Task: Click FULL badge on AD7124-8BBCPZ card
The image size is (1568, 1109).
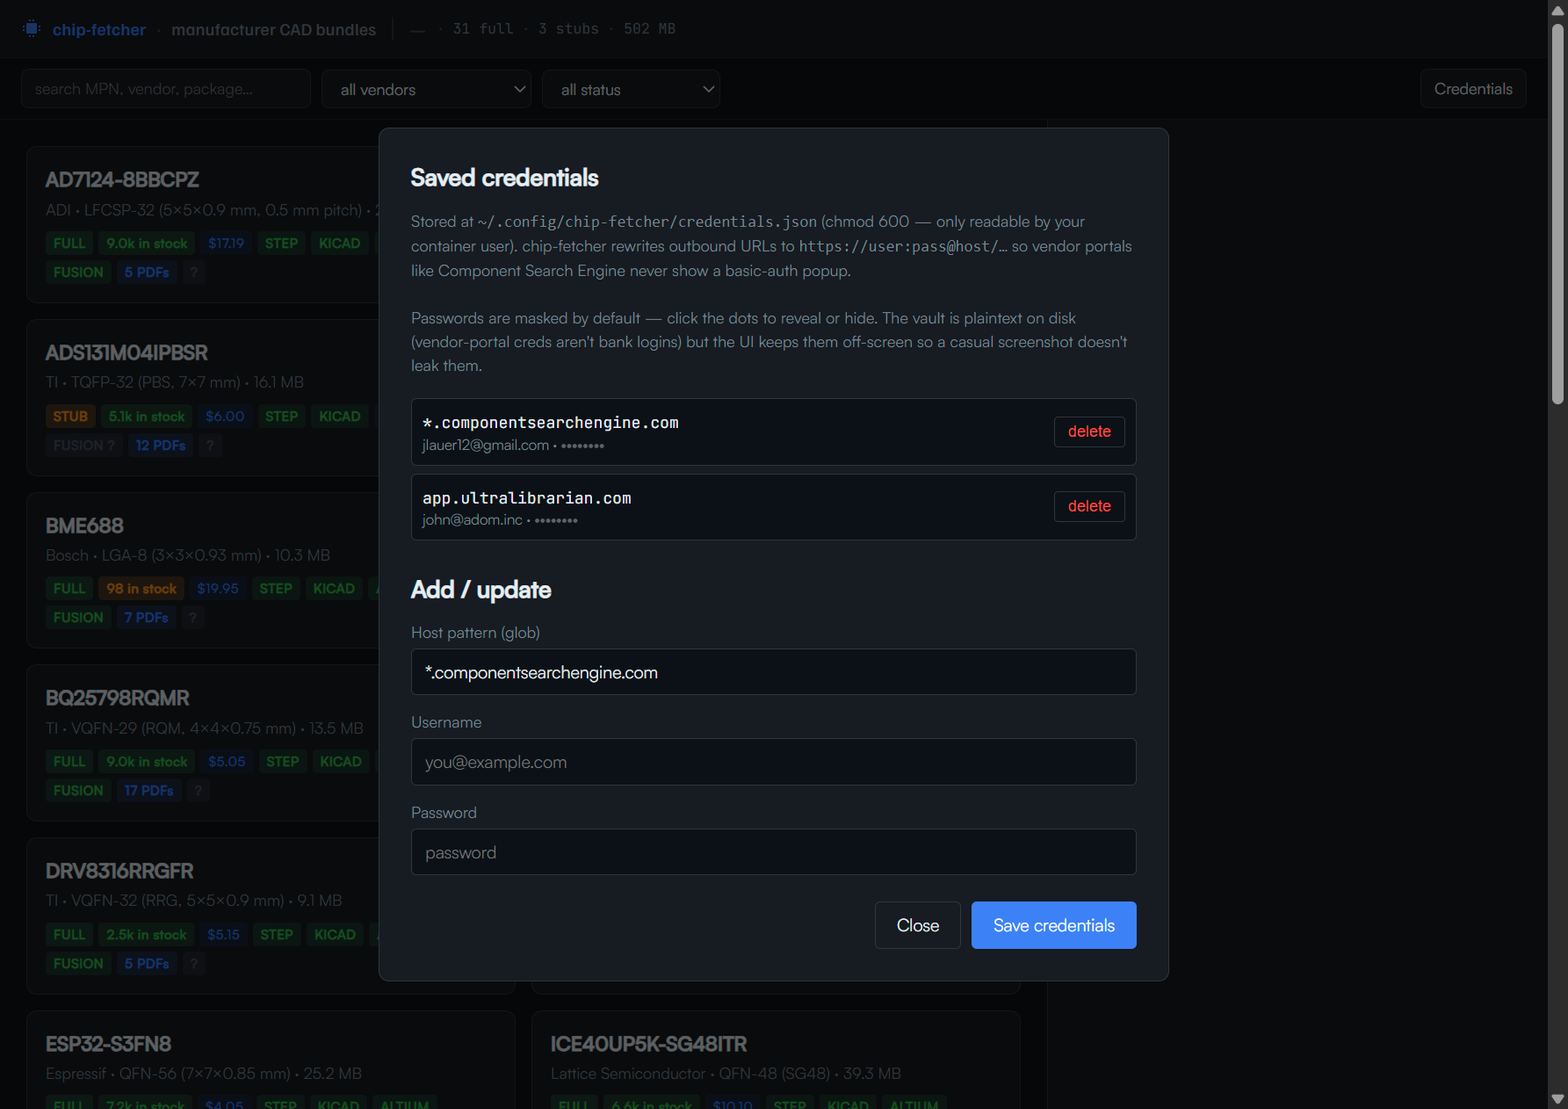Action: click(69, 243)
